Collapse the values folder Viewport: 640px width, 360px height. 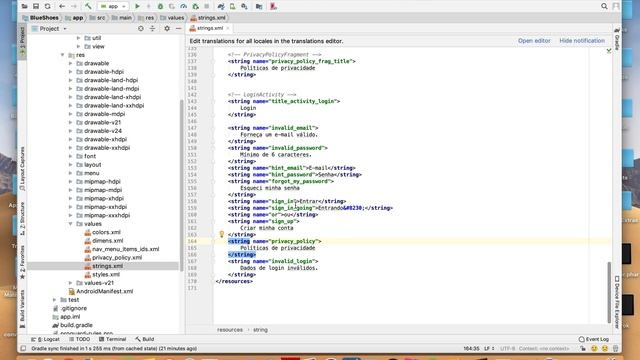(x=71, y=224)
